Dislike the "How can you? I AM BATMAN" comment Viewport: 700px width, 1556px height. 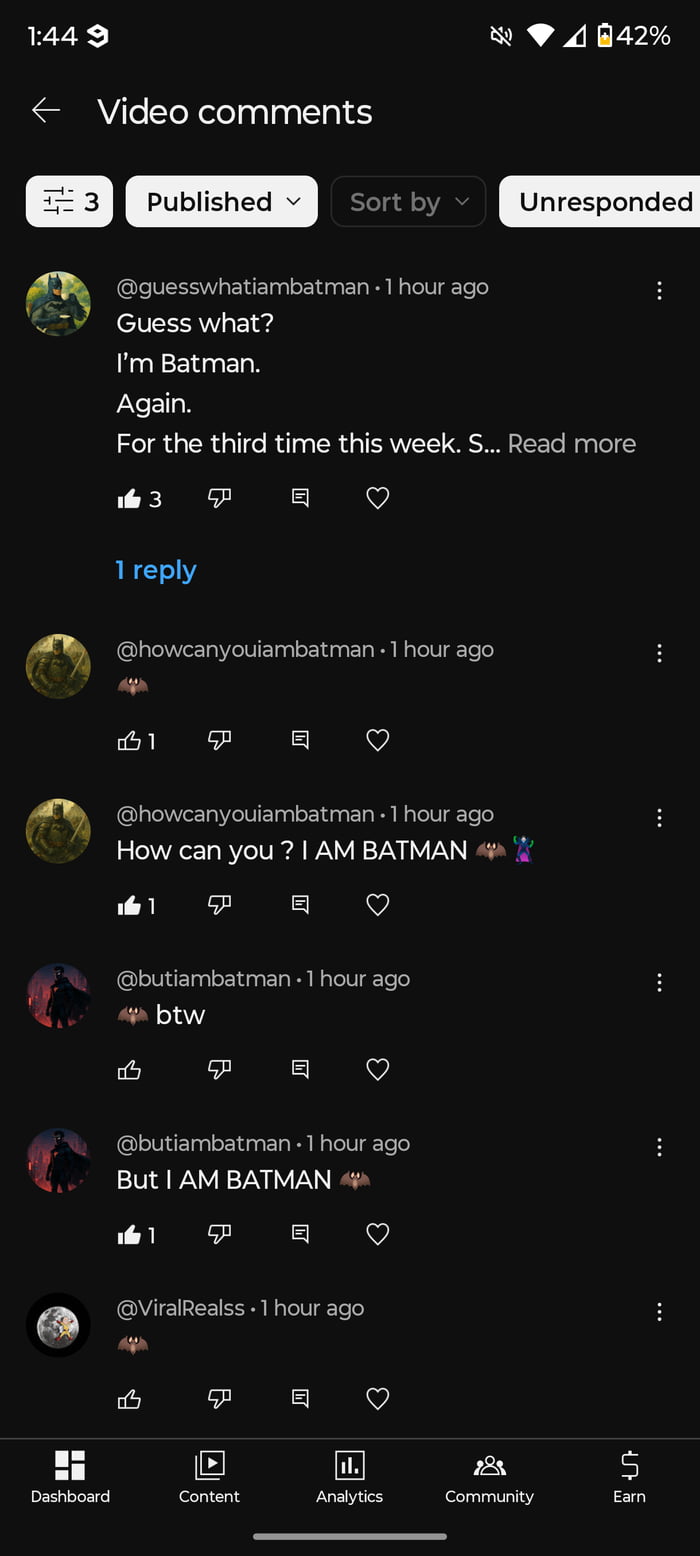(x=219, y=904)
